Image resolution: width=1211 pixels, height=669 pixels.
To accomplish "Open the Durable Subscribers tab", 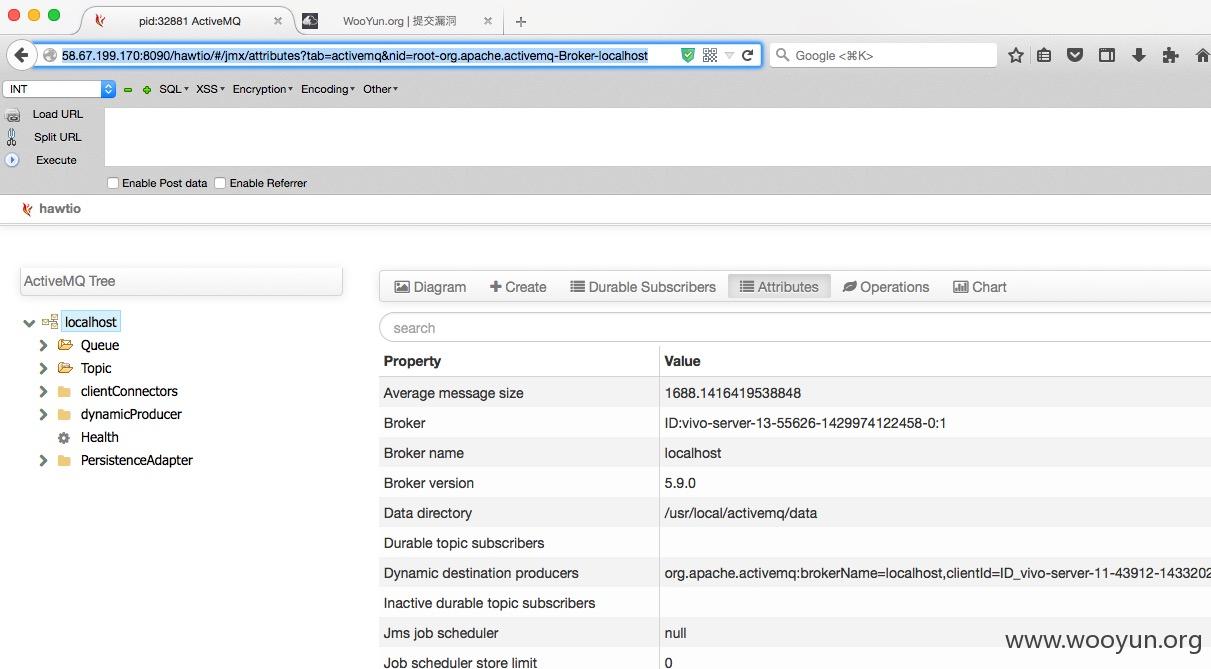I will click(643, 287).
